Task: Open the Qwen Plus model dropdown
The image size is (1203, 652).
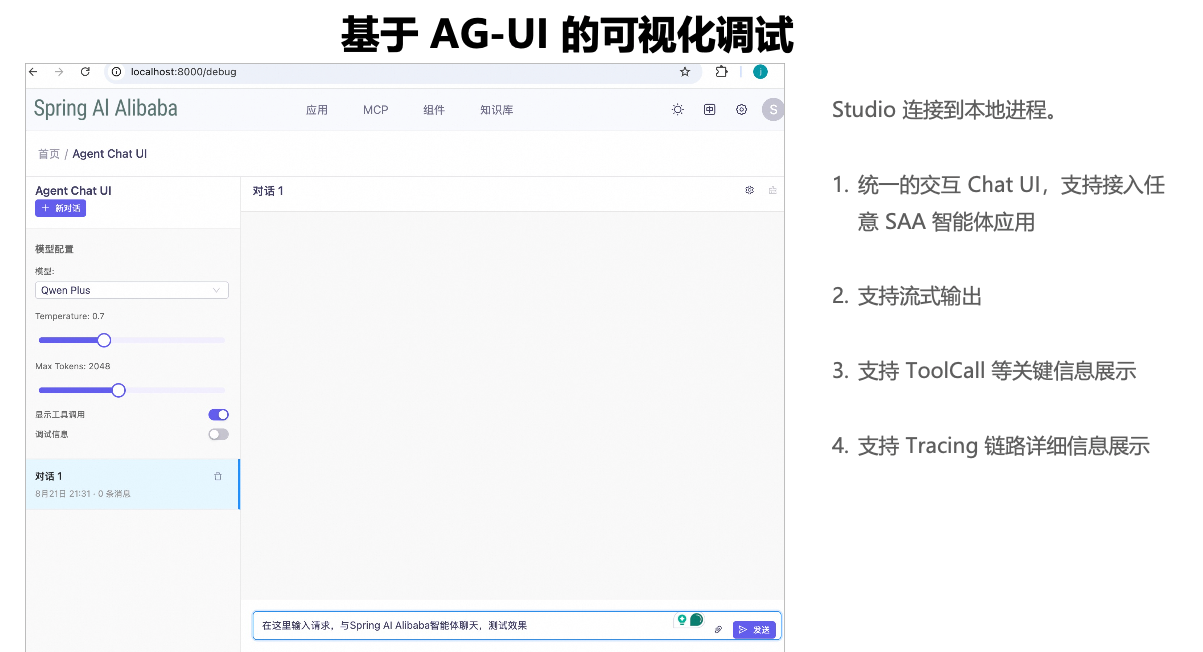Action: (x=132, y=290)
